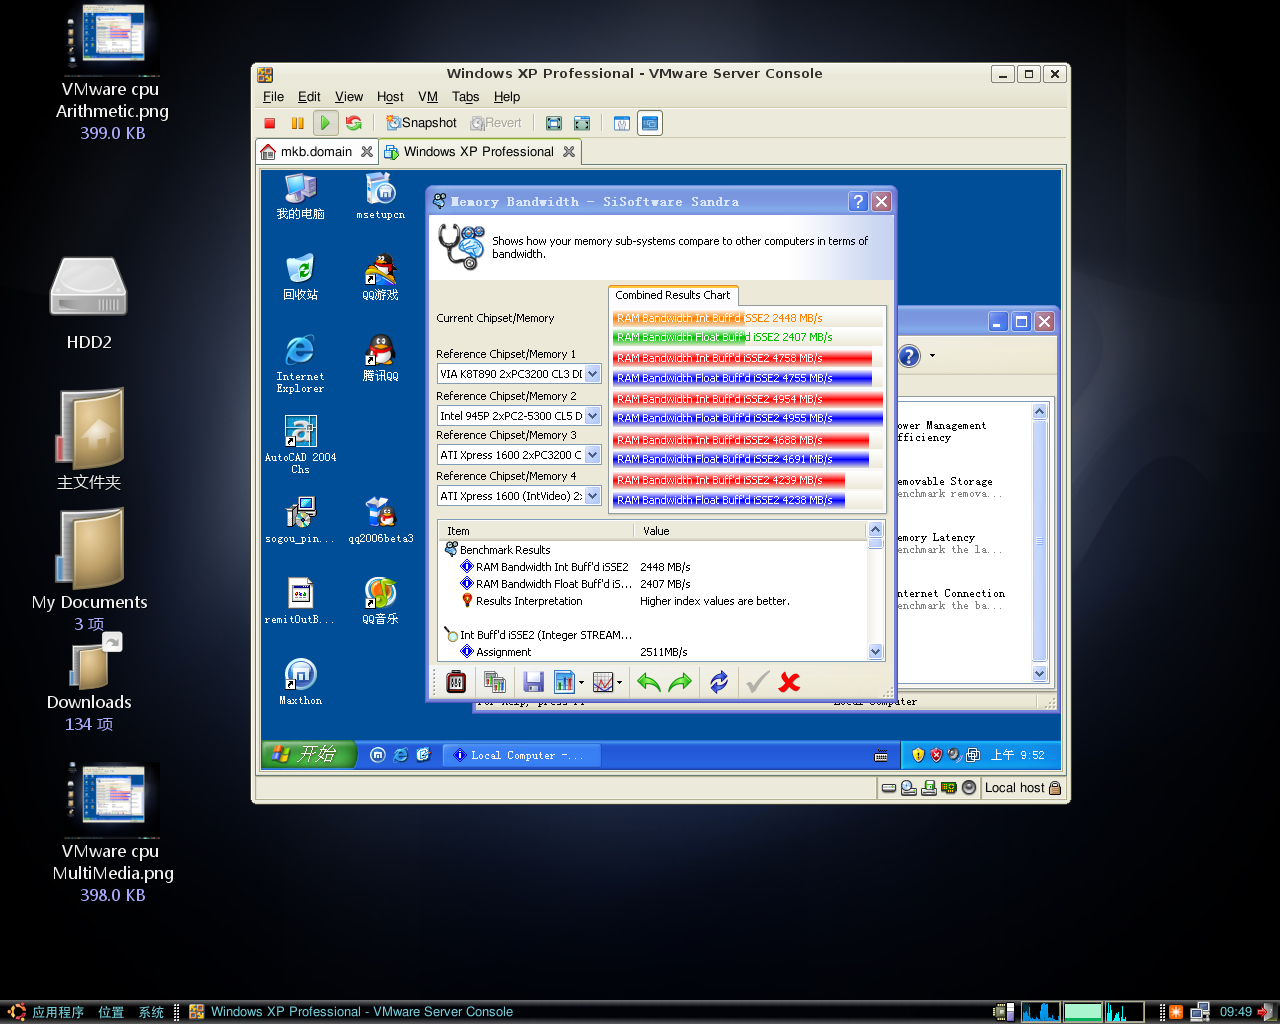This screenshot has width=1280, height=1024.
Task: Click the red X cancel icon
Action: click(789, 682)
